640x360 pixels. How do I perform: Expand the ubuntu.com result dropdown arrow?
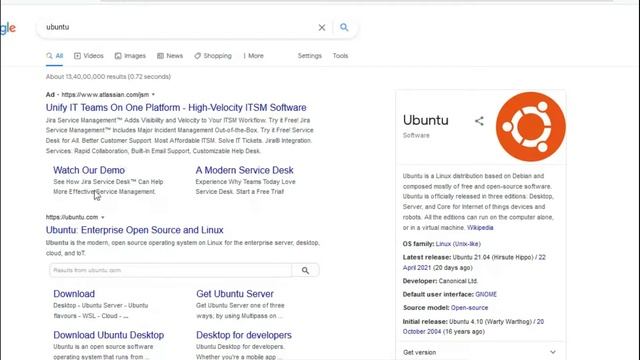(x=103, y=217)
